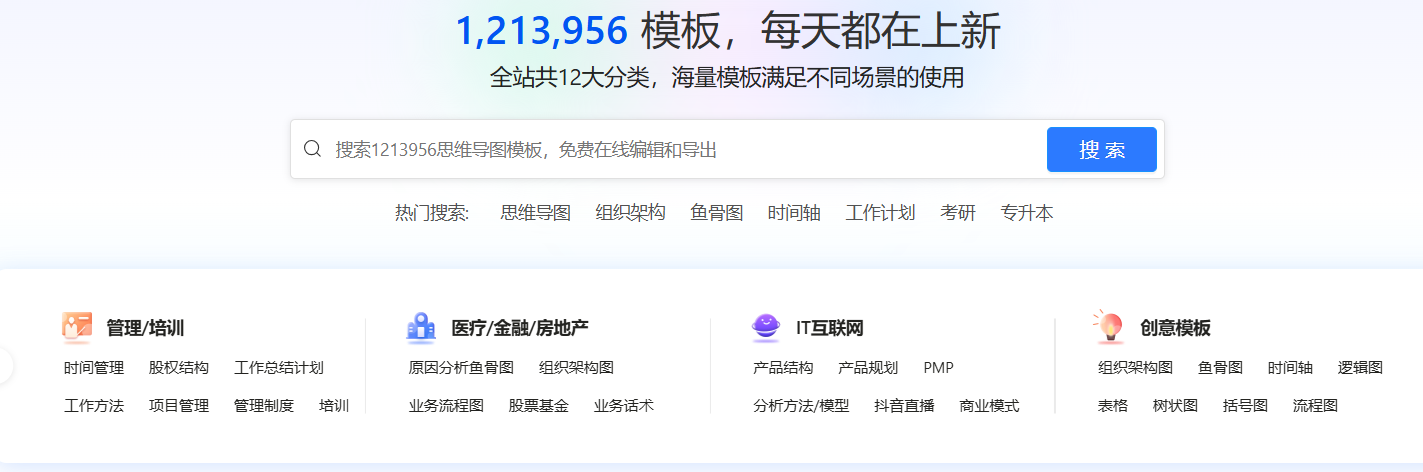Go to 逻辑图 link
The width and height of the screenshot is (1423, 472).
1360,368
